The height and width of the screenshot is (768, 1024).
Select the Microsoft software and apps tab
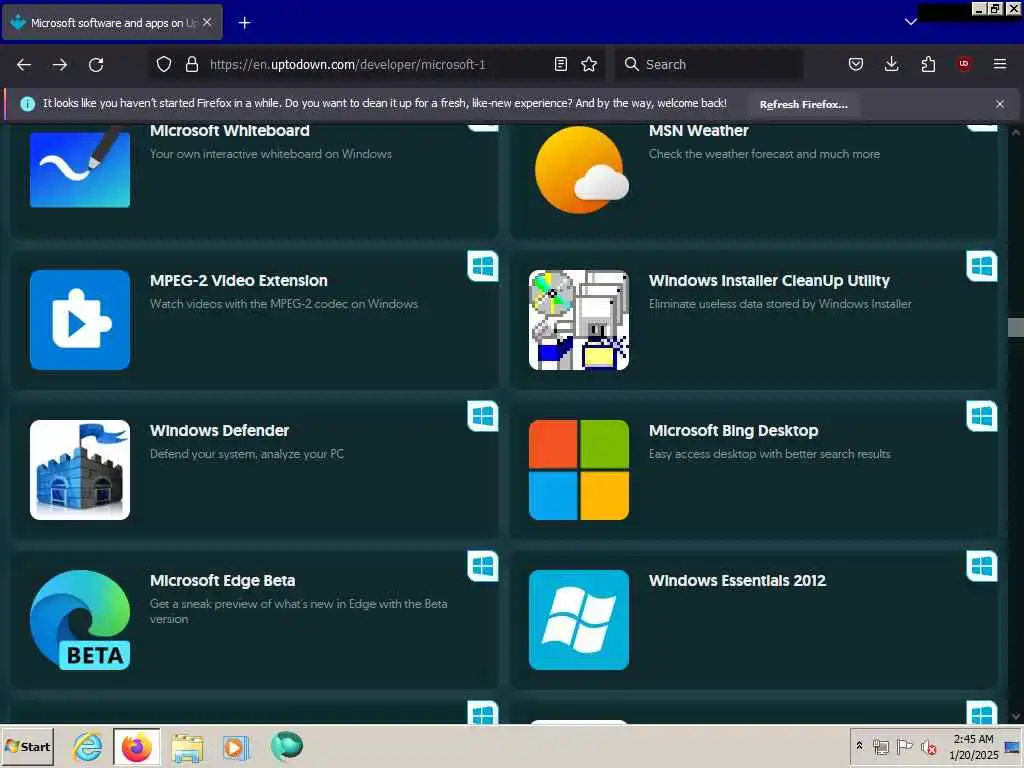(x=112, y=22)
